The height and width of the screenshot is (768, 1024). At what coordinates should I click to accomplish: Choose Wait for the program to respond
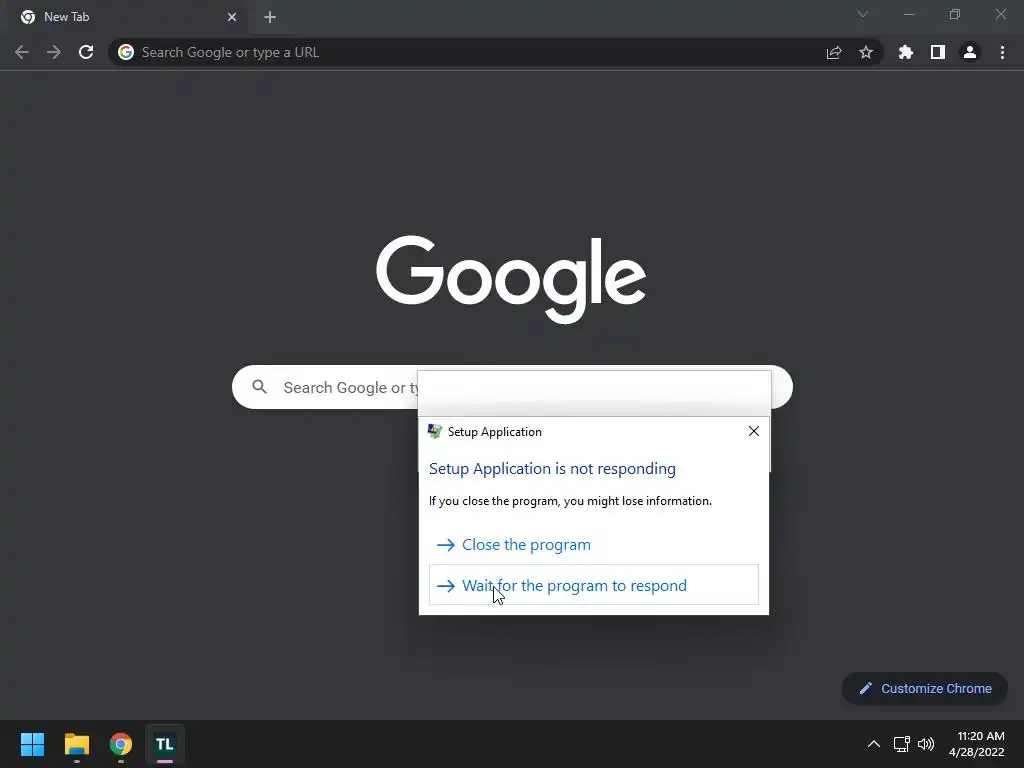coord(594,585)
